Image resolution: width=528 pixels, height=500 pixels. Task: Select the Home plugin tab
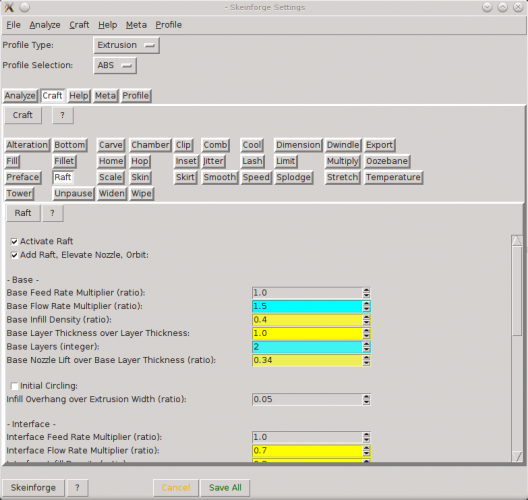pyautogui.click(x=111, y=161)
